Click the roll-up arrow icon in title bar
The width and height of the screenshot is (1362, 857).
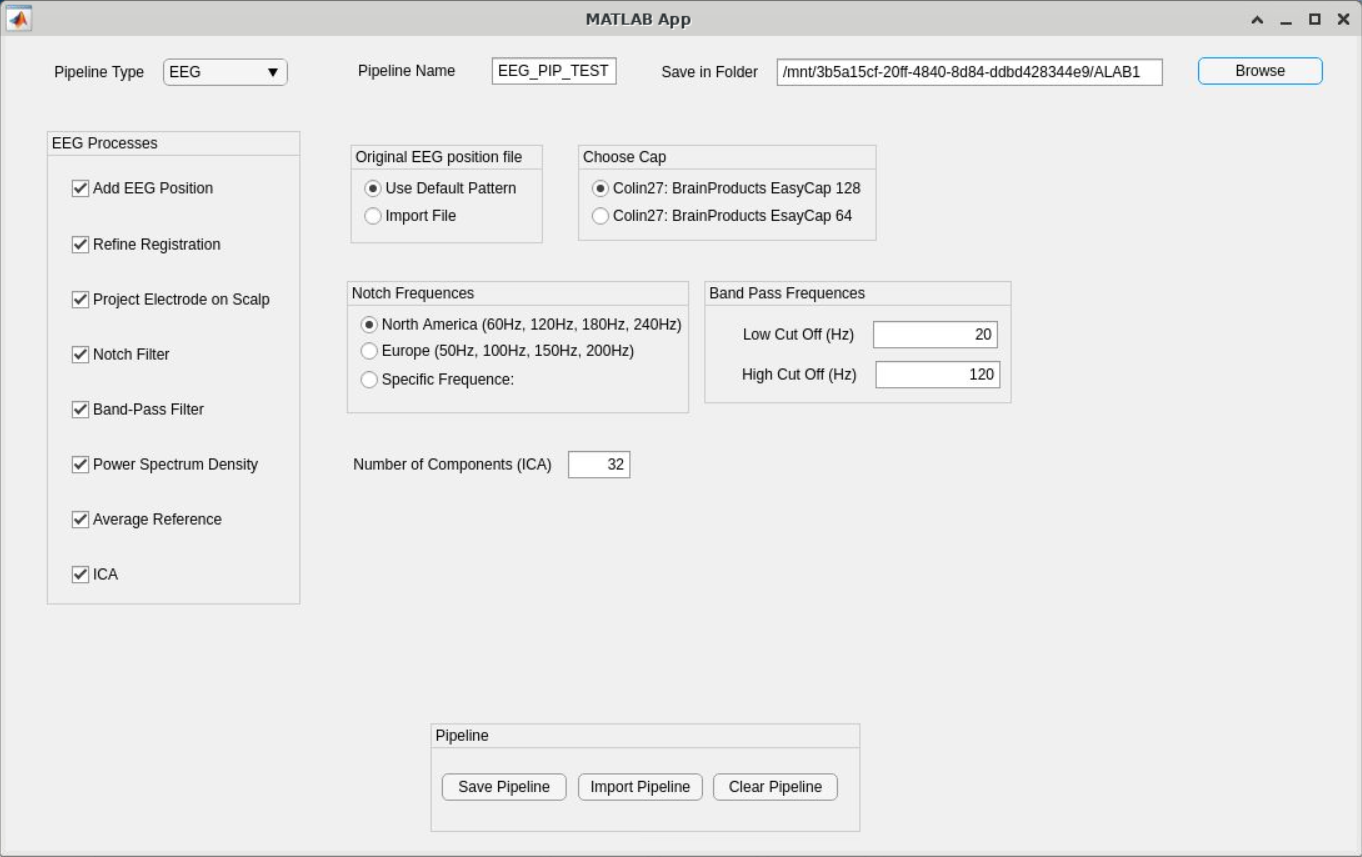pyautogui.click(x=1257, y=19)
